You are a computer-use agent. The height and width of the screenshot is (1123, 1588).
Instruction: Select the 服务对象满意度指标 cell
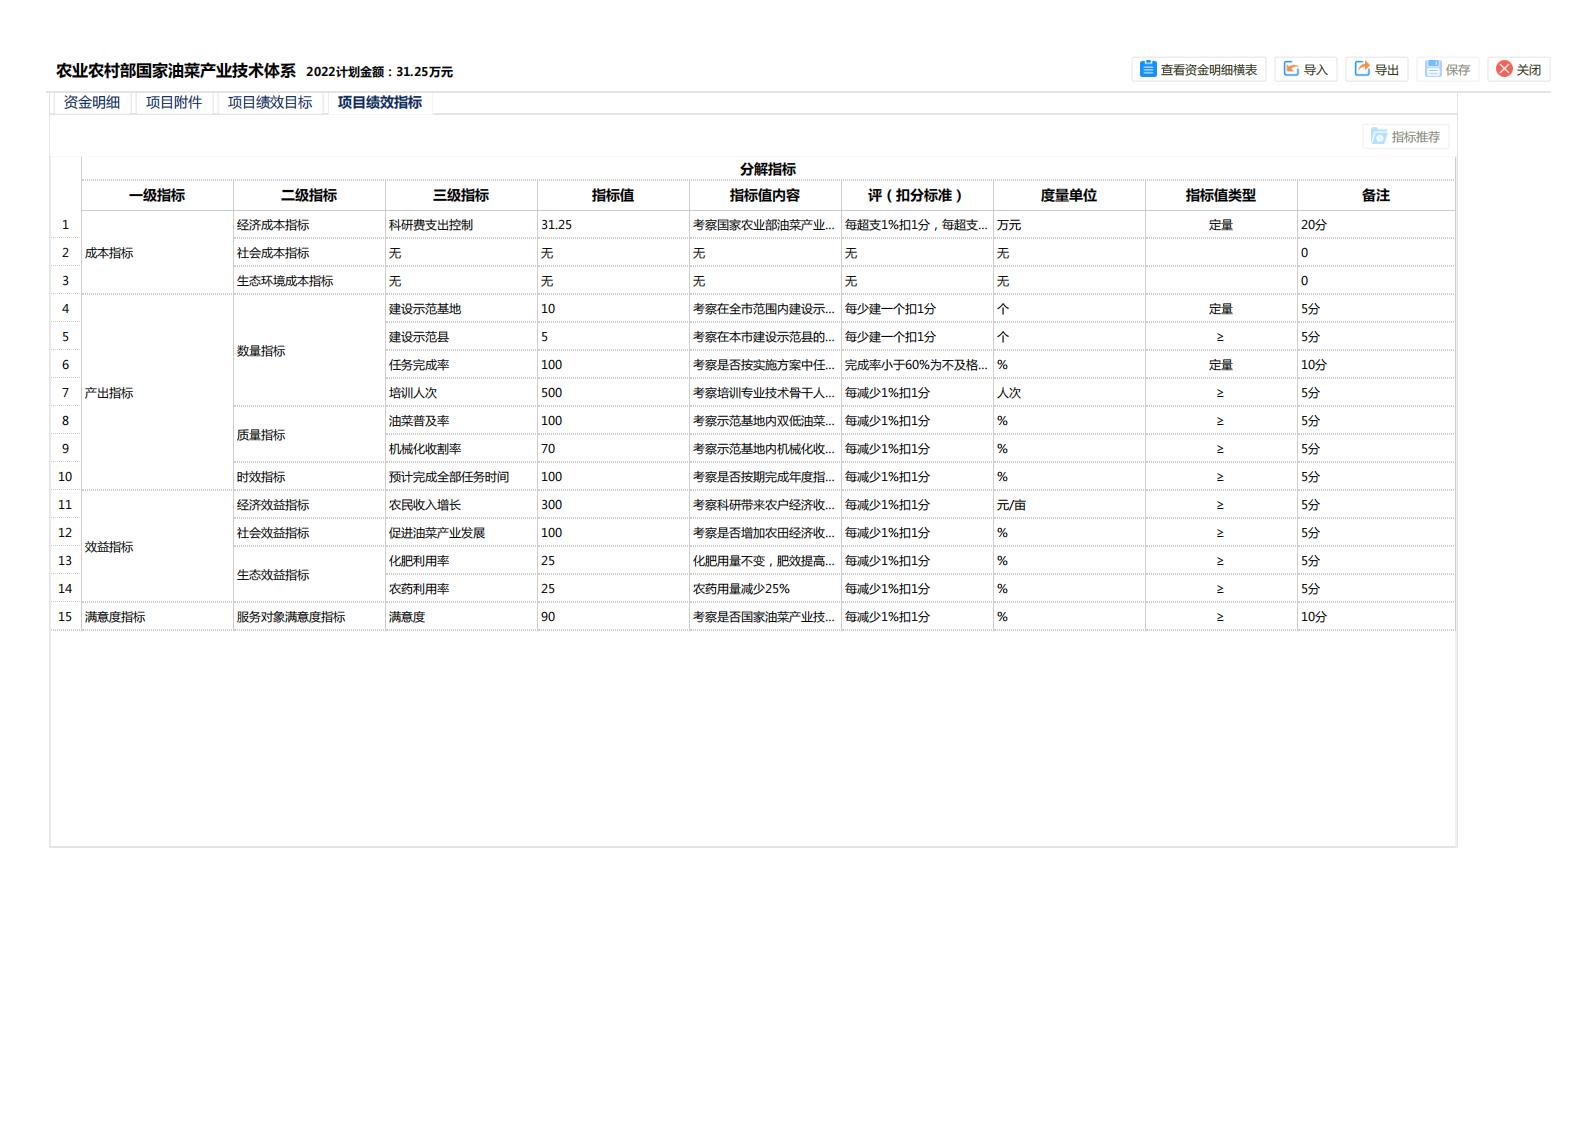291,617
